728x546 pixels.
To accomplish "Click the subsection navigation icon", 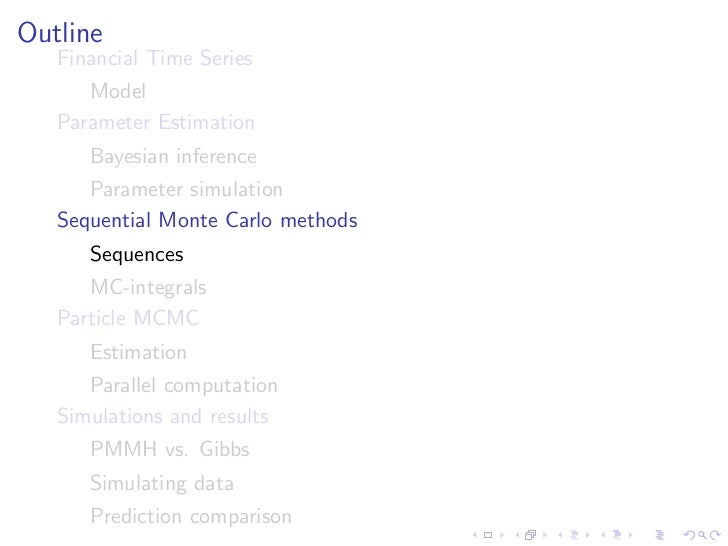I will click(574, 535).
